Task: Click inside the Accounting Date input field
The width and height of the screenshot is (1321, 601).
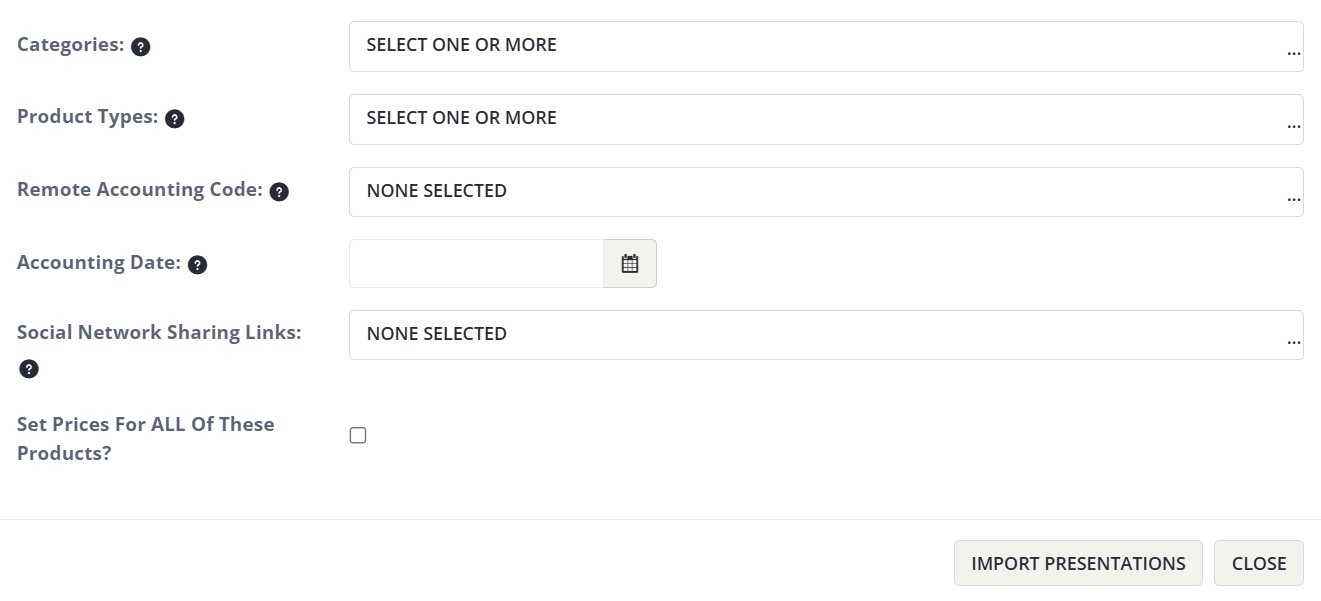Action: pos(475,263)
